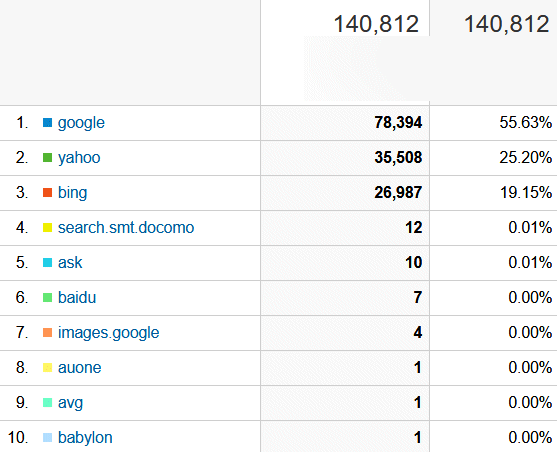
Task: Open the search.smt.docomo source link
Action: [126, 227]
